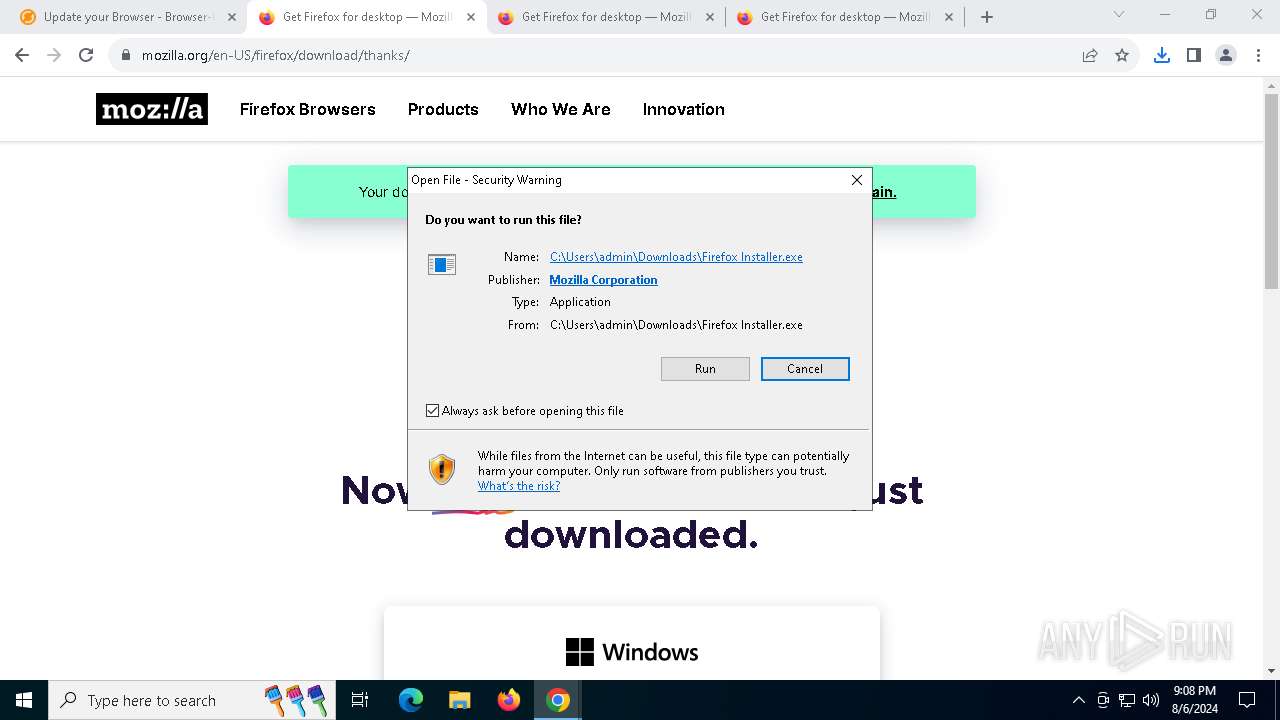Click the application file icon in dialog
The width and height of the screenshot is (1280, 720).
point(442,265)
